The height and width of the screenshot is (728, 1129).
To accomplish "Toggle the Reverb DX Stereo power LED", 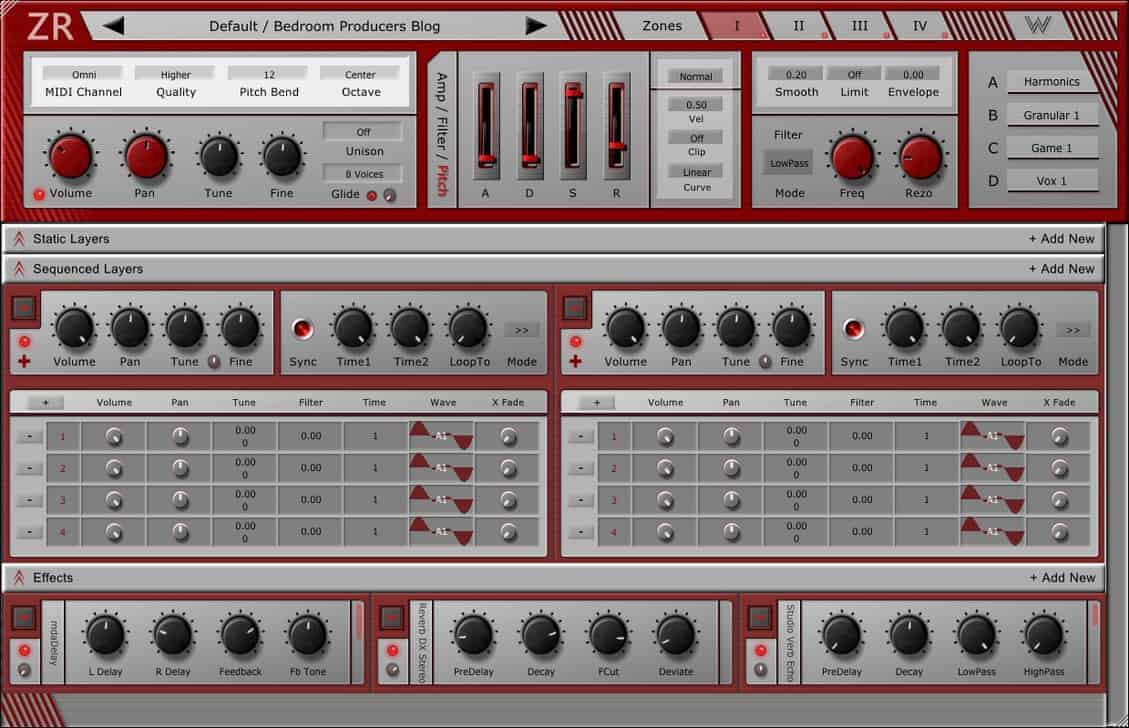I will 392,650.
